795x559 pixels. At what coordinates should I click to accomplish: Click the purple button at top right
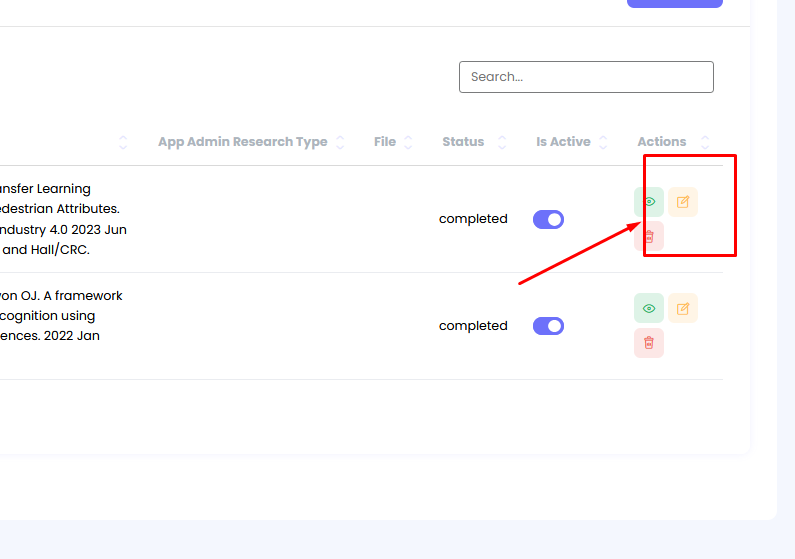pyautogui.click(x=674, y=3)
